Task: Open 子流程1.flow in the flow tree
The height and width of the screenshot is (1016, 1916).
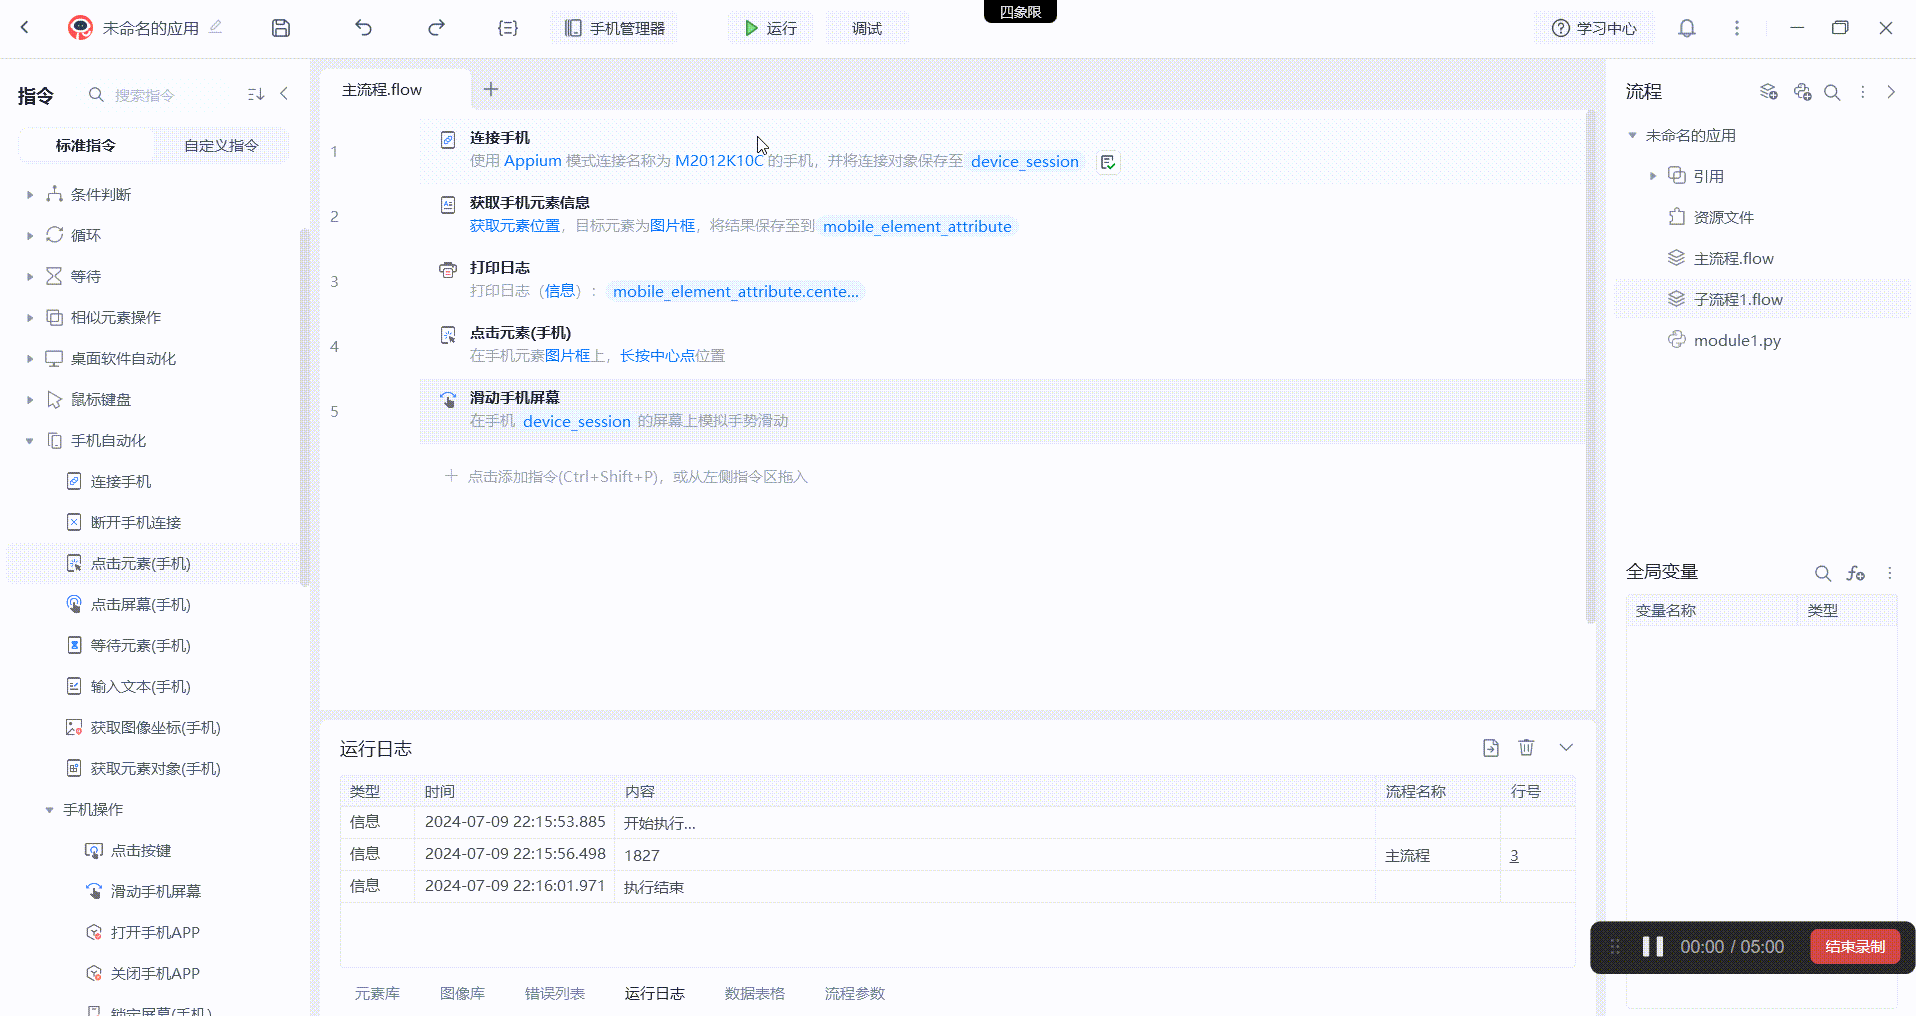Action: (x=1737, y=299)
